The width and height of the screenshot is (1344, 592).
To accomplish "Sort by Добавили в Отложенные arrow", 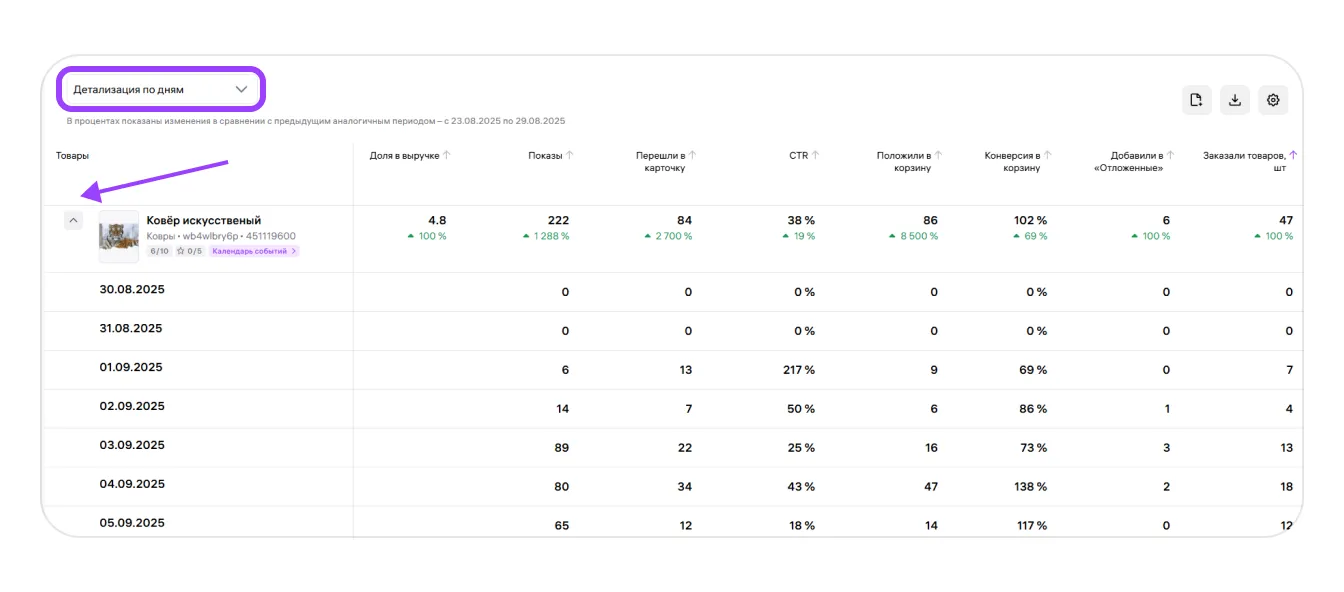I will pos(1171,155).
